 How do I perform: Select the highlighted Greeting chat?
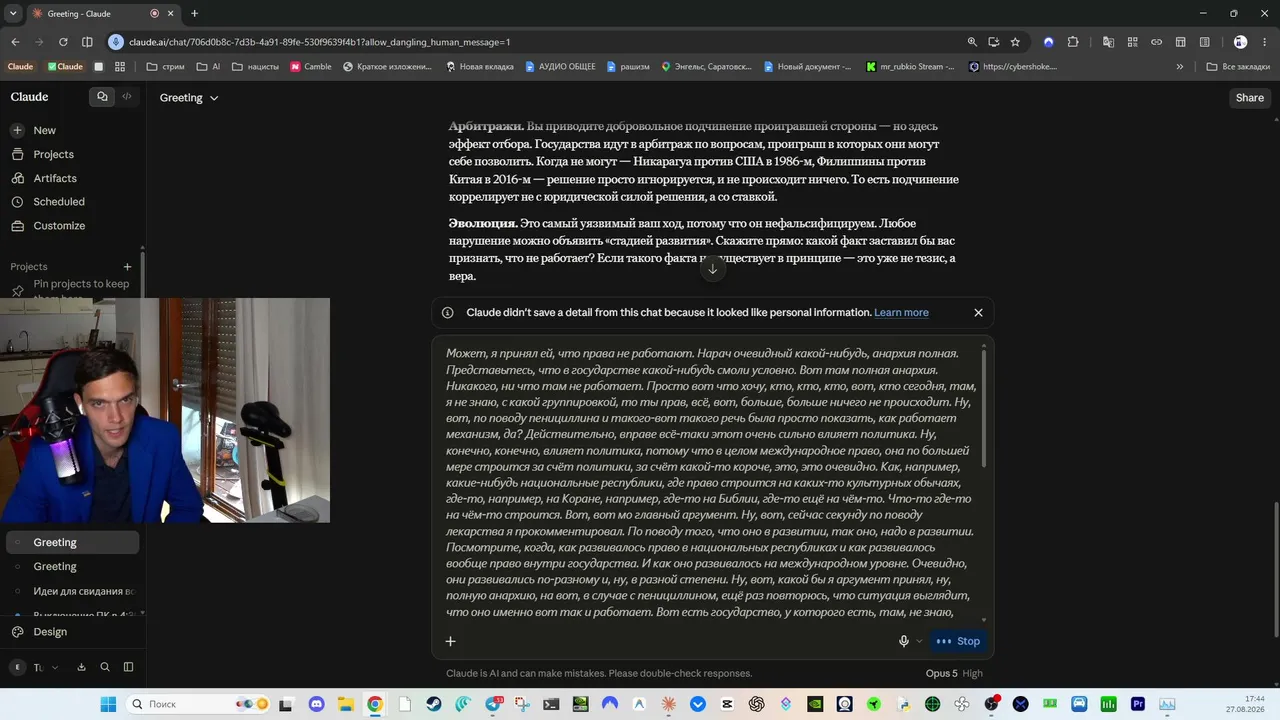pyautogui.click(x=72, y=542)
